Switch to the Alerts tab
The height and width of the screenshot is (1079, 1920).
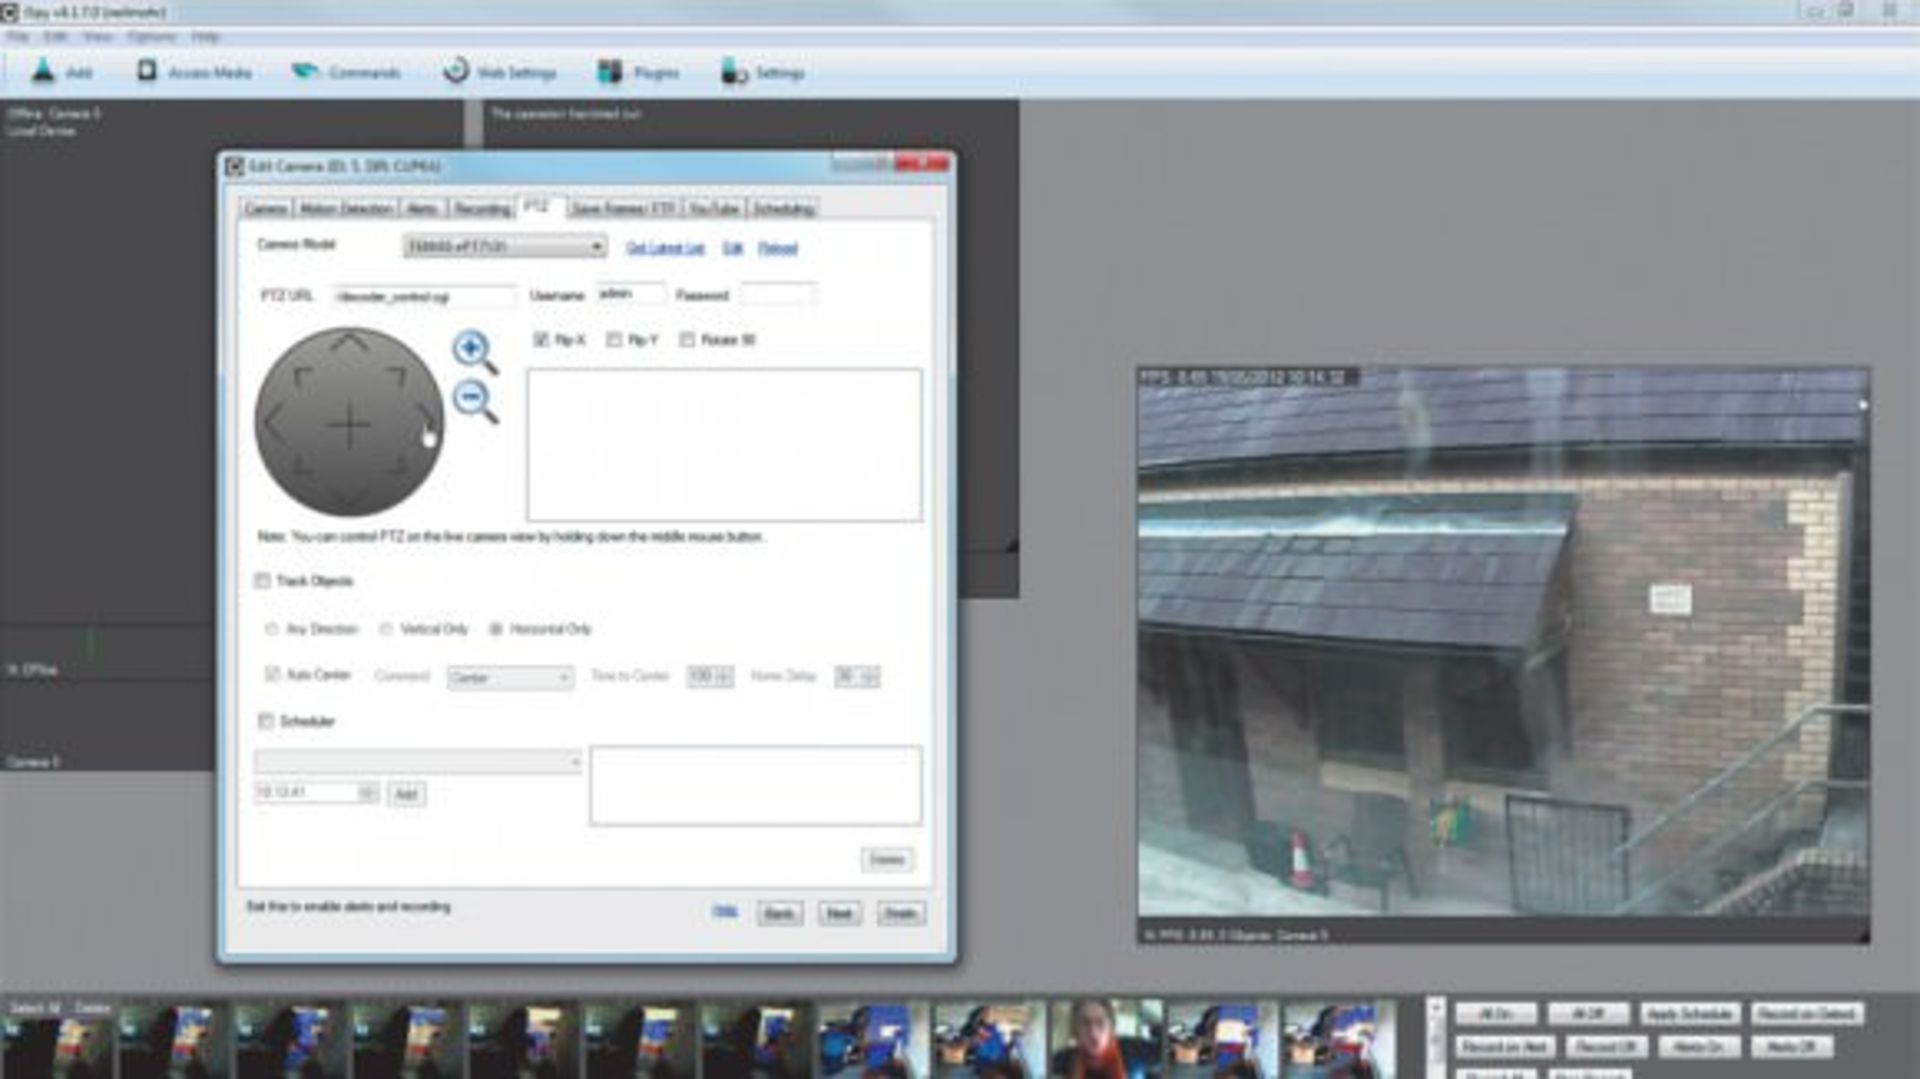[422, 208]
